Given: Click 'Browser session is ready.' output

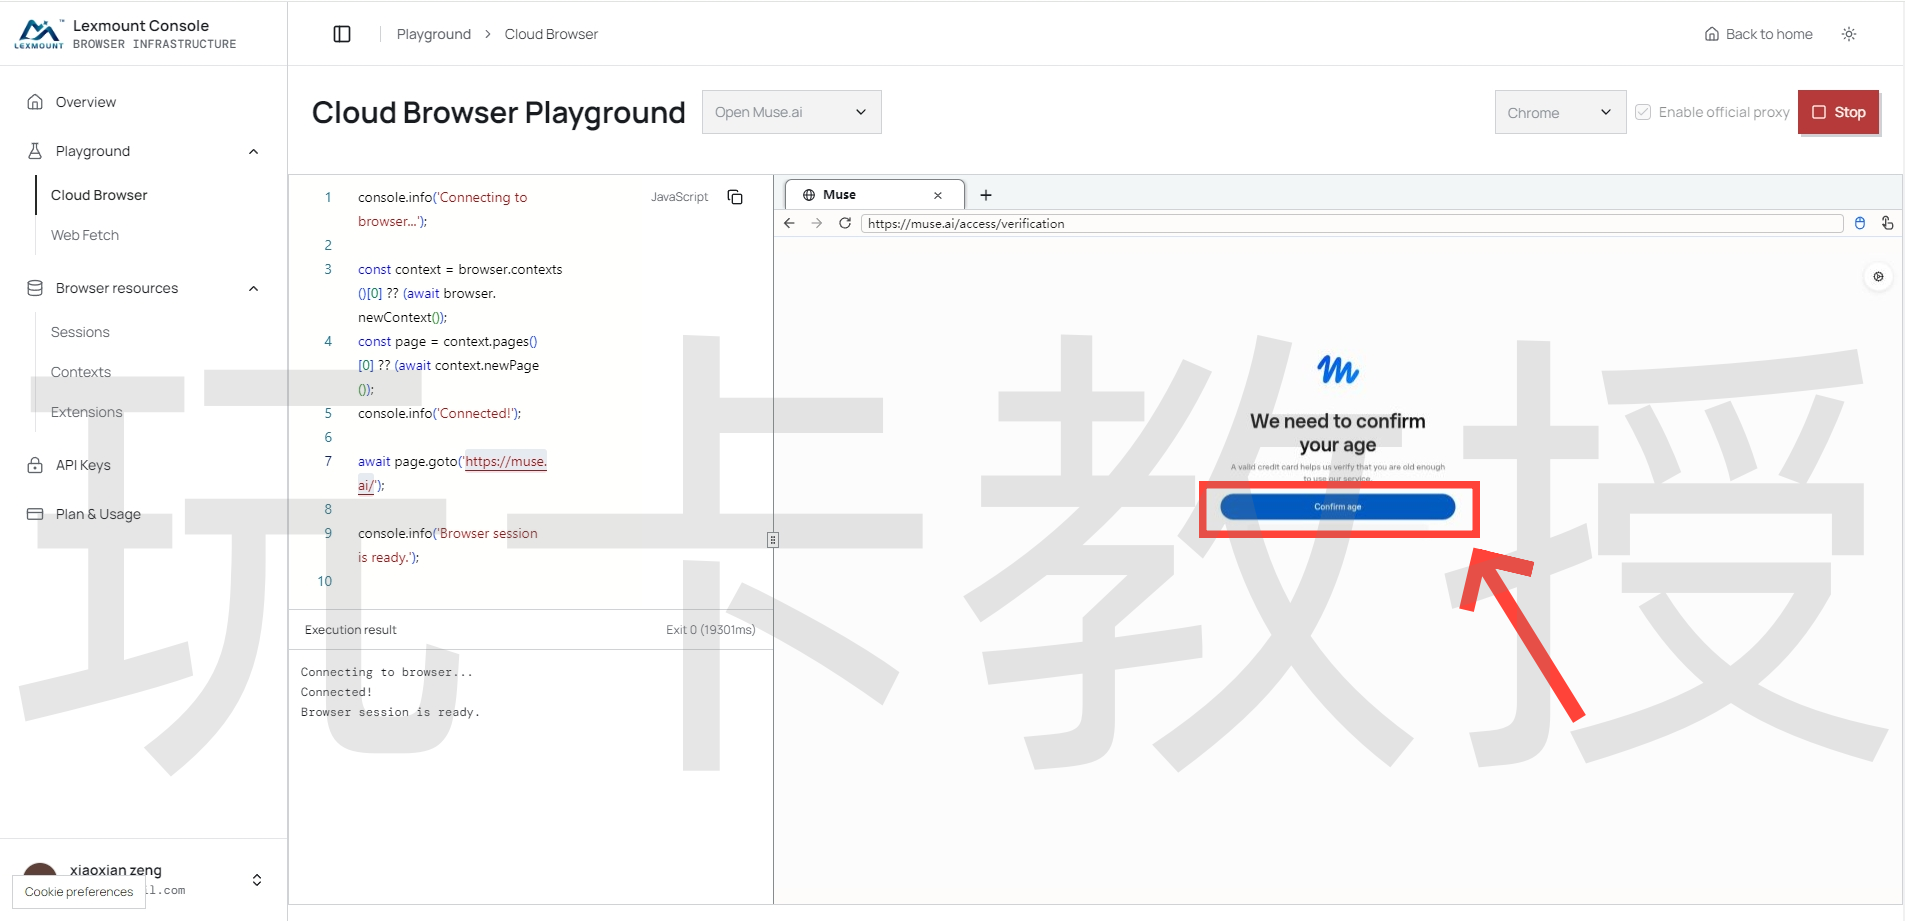Looking at the screenshot, I should coord(390,712).
